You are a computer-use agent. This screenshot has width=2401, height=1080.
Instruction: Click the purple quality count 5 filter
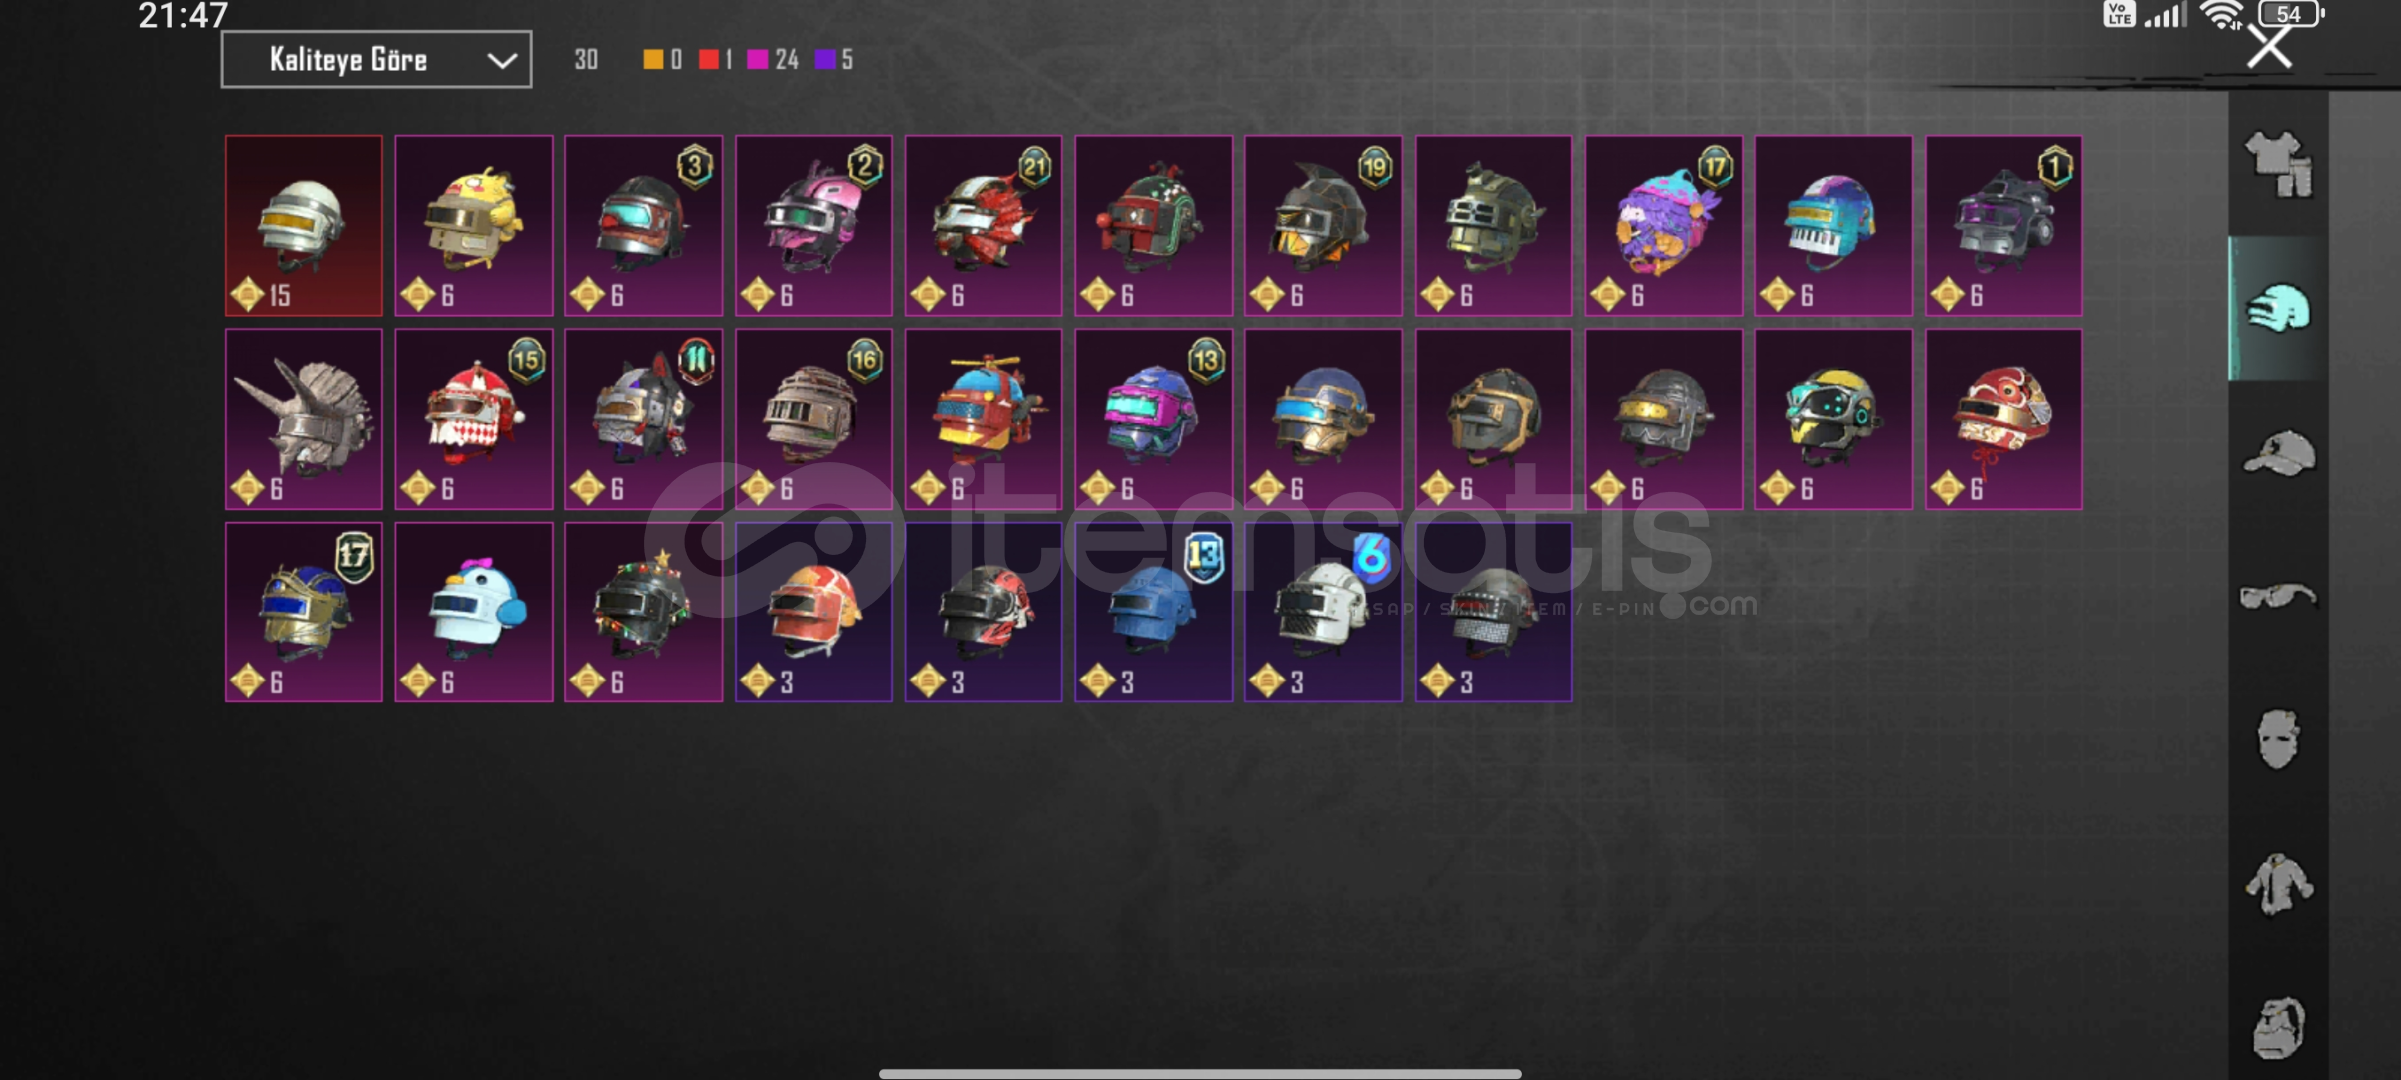(834, 60)
